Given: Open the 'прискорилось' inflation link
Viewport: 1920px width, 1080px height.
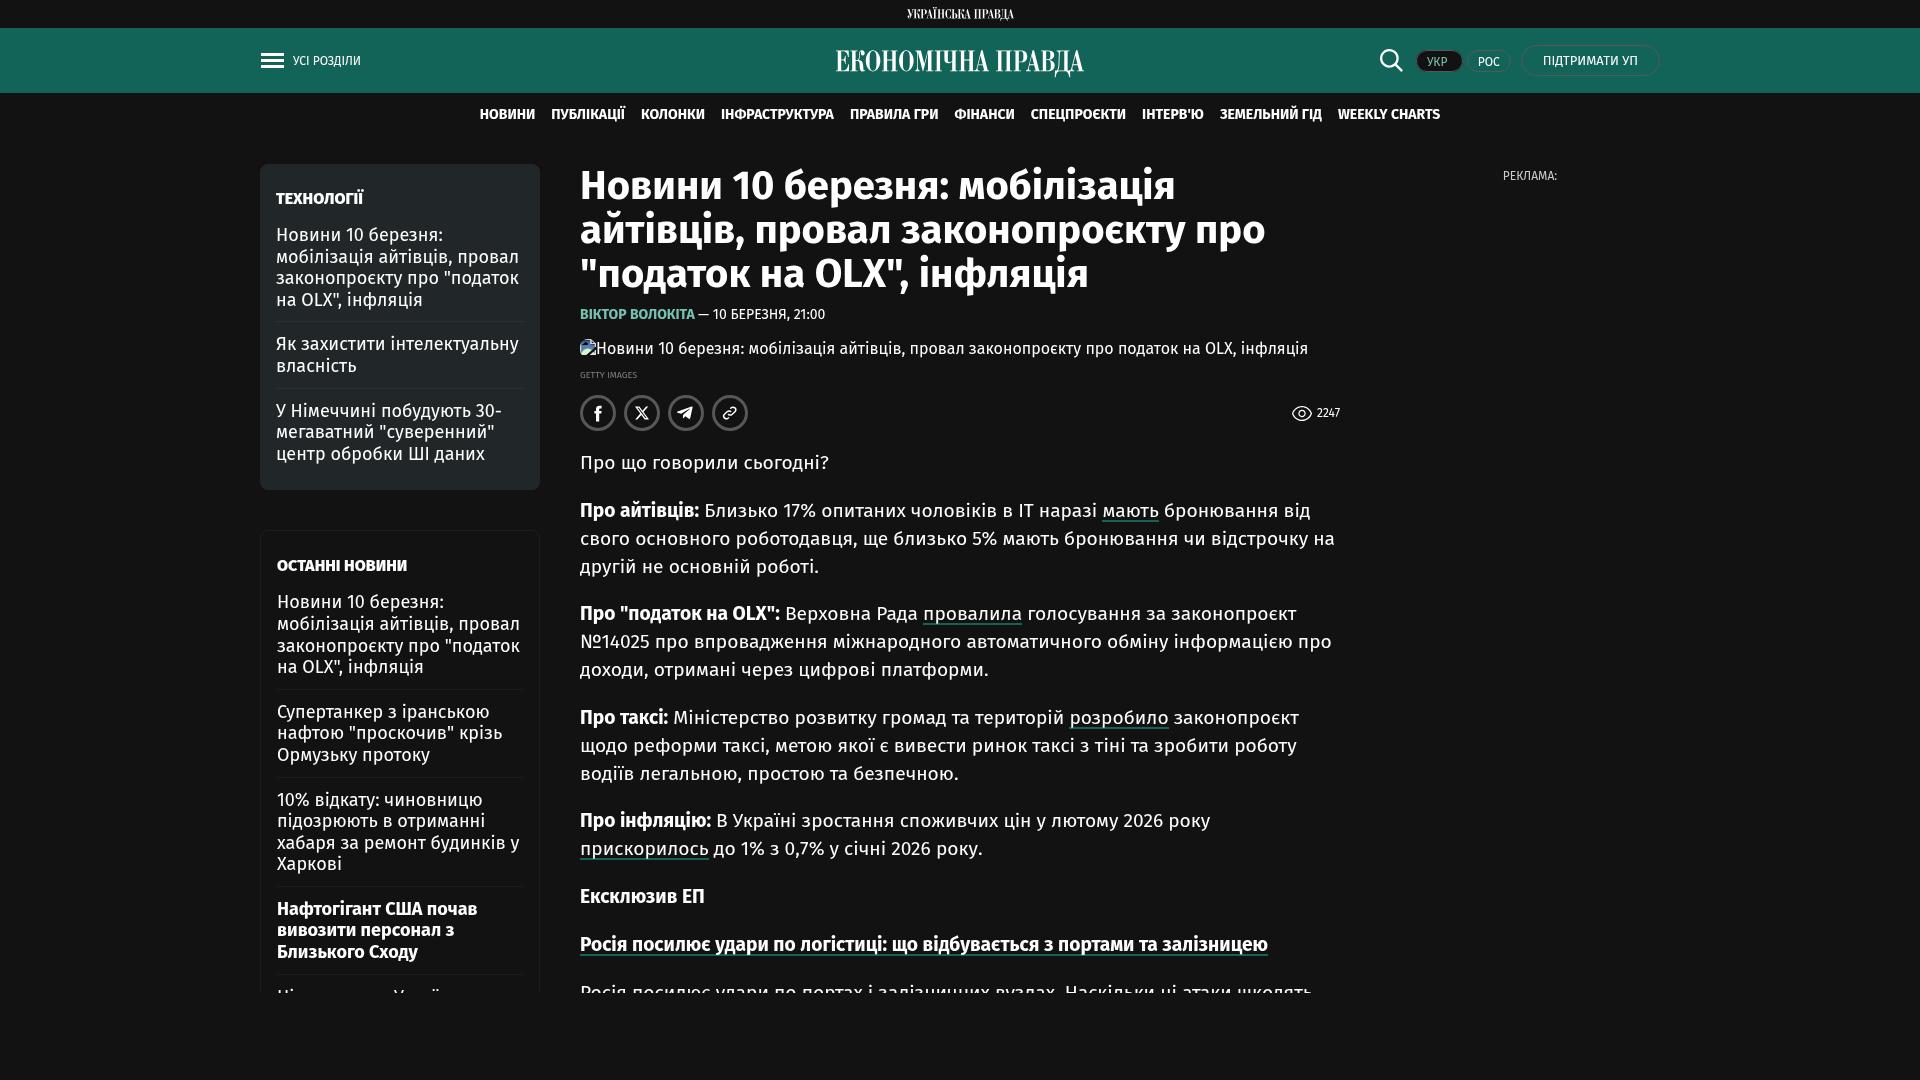Looking at the screenshot, I should pos(644,849).
